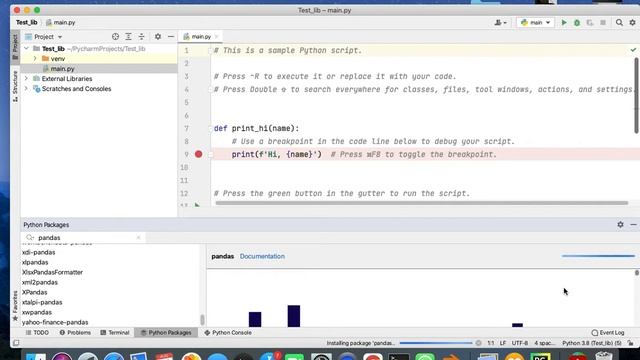The image size is (640, 360).
Task: Expand Scratches and Consoles node
Action: tap(27, 89)
